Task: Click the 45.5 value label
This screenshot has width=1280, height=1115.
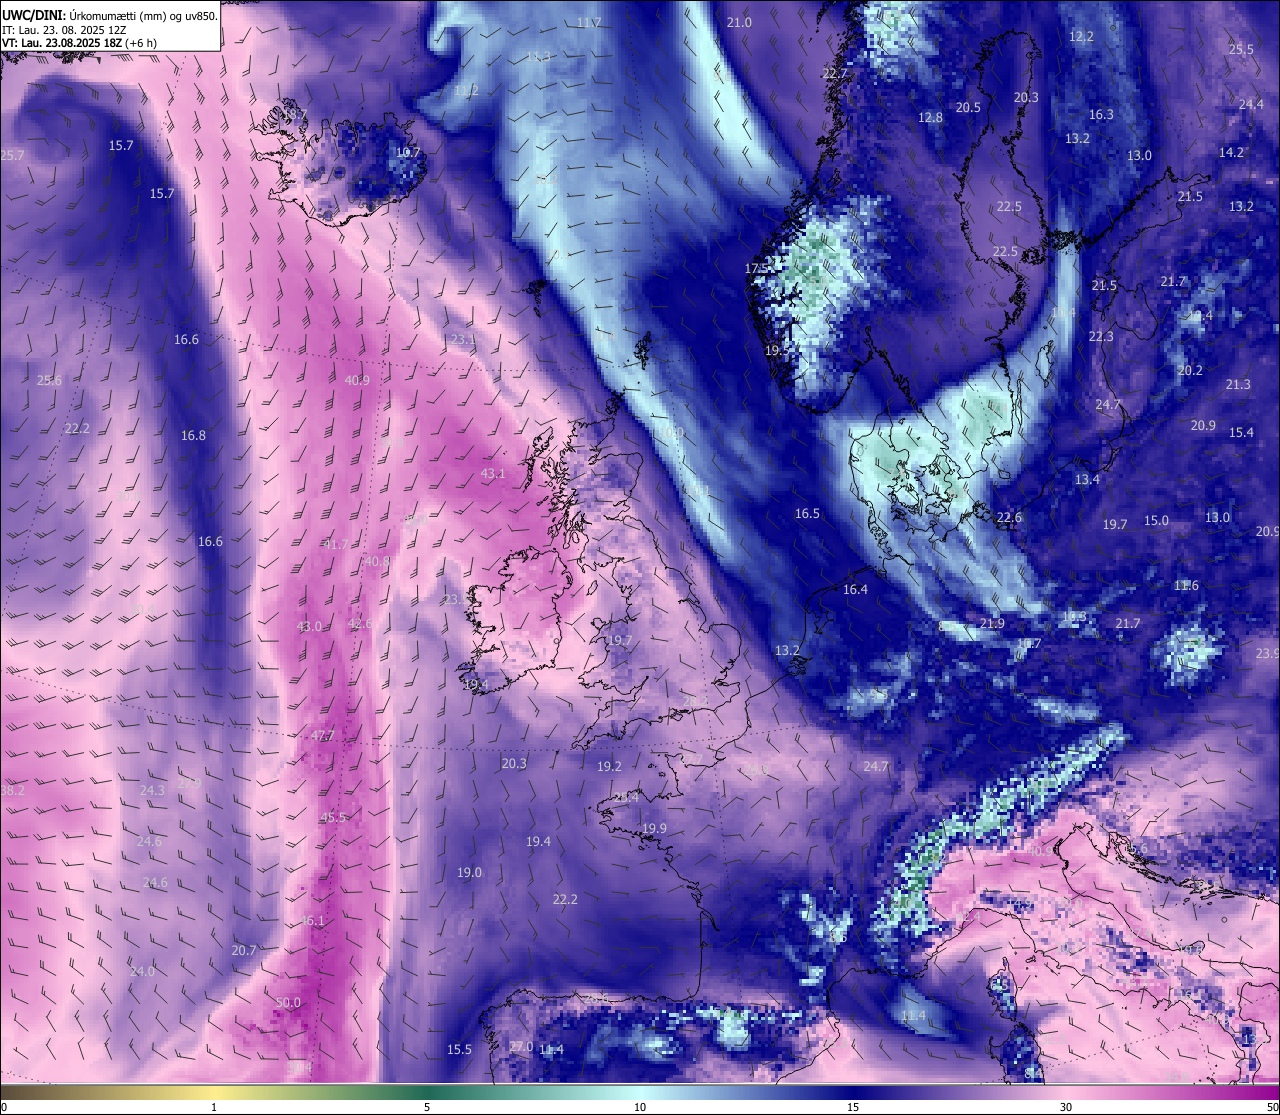Action: 333,817
